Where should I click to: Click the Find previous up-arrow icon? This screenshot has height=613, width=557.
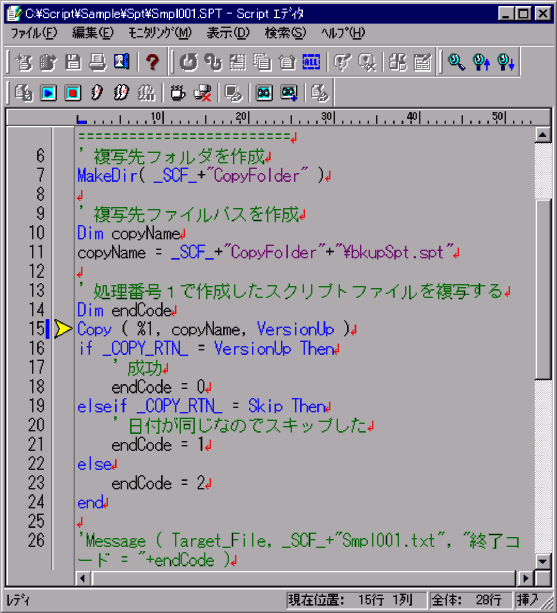(481, 62)
